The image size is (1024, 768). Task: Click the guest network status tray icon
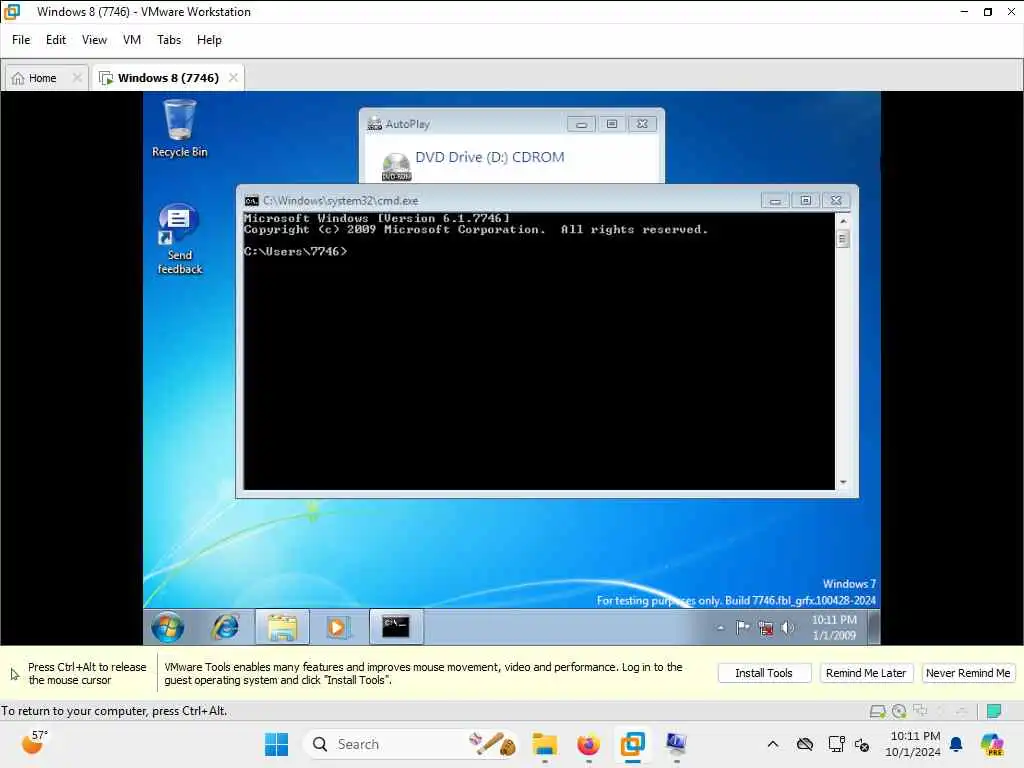pyautogui.click(x=765, y=628)
